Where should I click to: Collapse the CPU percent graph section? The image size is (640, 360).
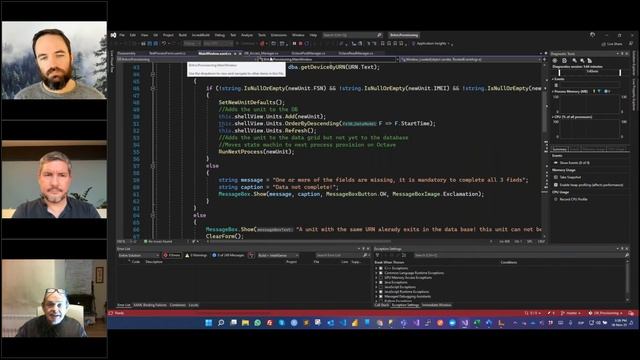pos(553,117)
